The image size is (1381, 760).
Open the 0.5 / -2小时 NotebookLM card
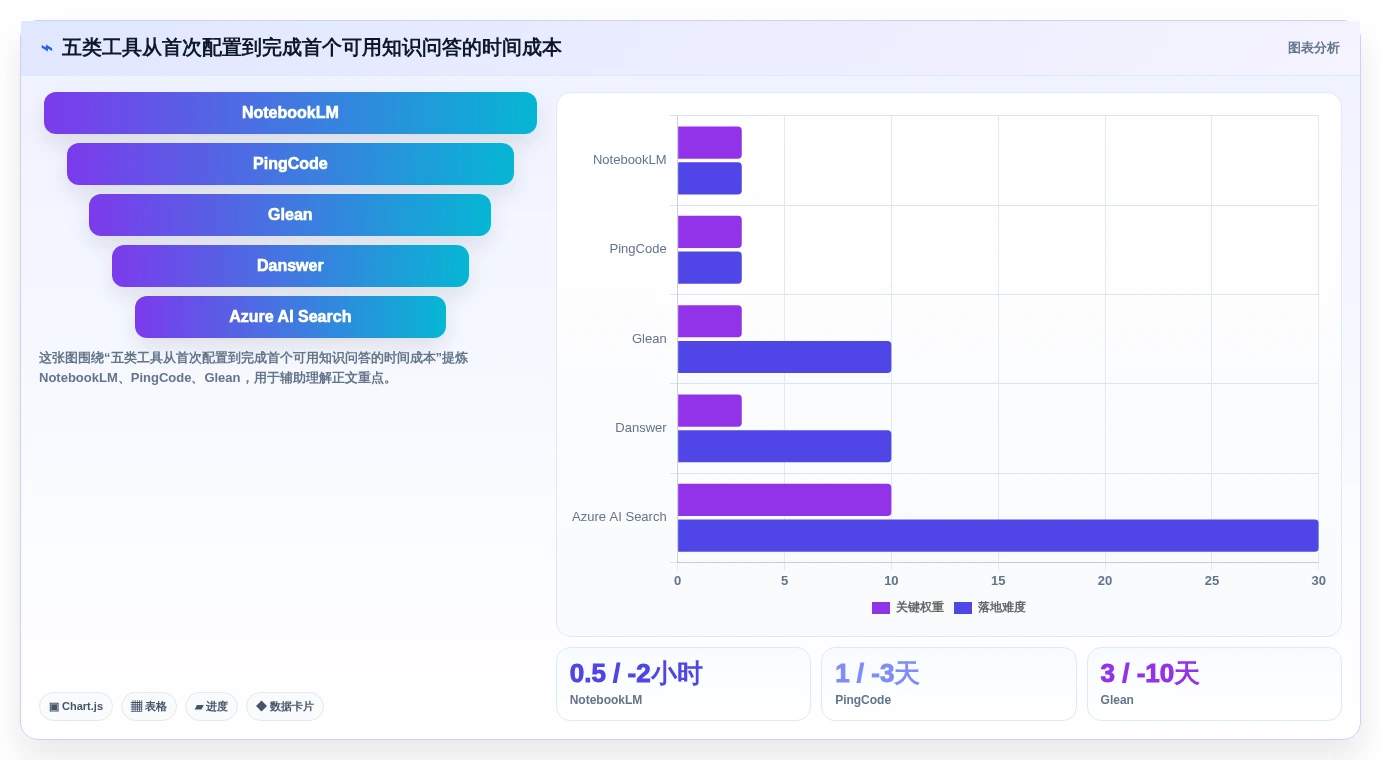point(683,684)
